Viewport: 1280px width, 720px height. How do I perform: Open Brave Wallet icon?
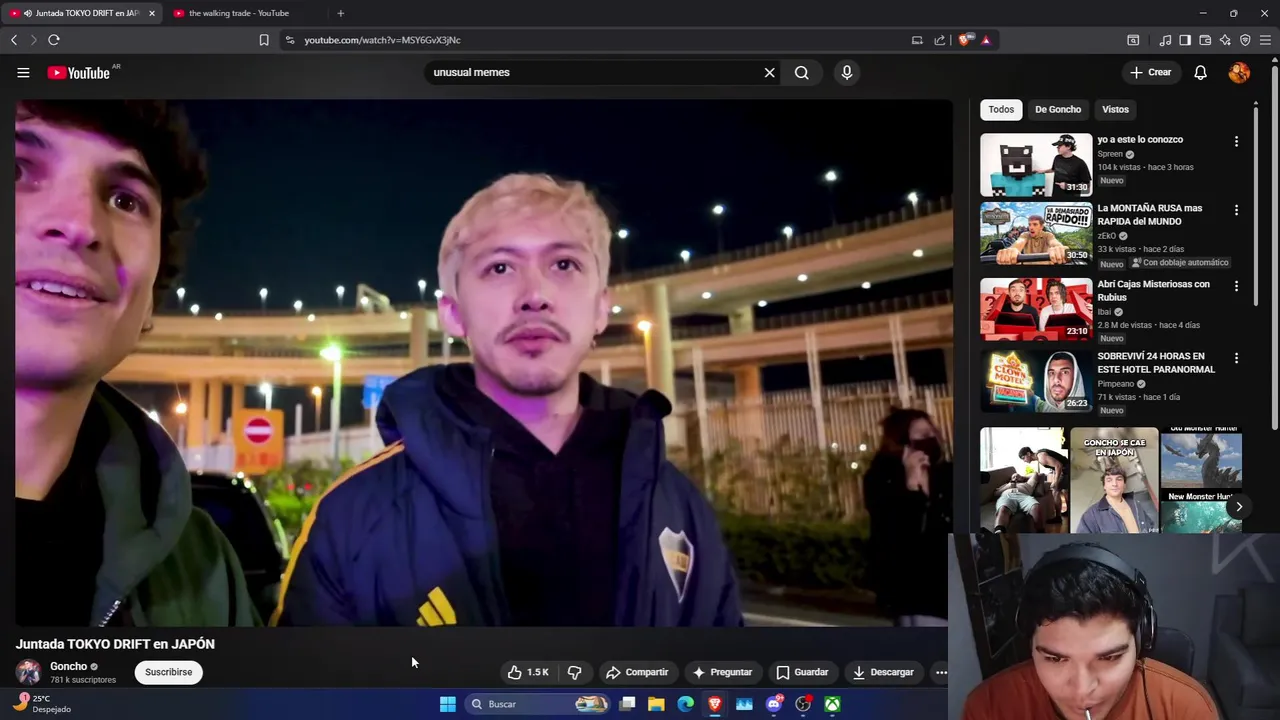1205,40
